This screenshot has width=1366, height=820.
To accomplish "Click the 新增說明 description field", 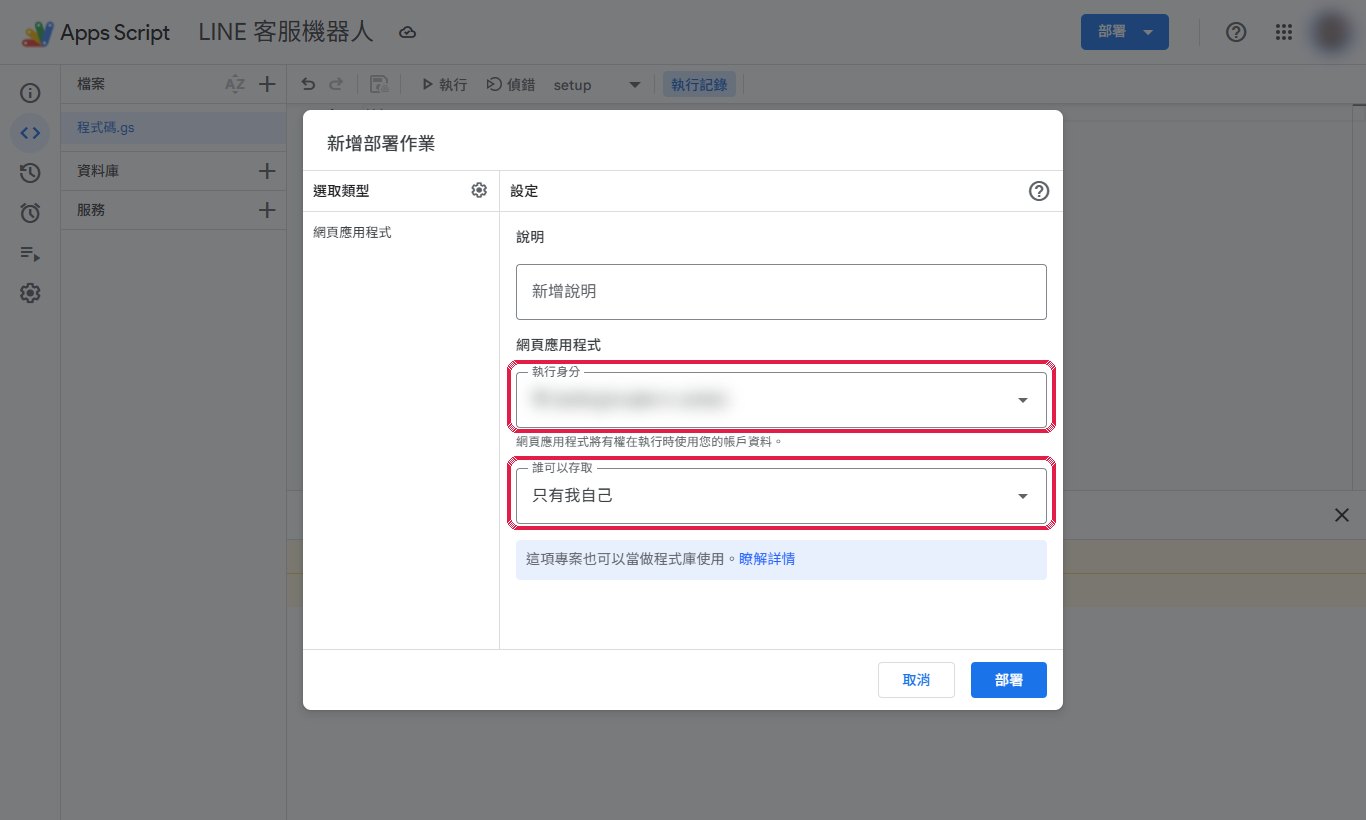I will (781, 292).
